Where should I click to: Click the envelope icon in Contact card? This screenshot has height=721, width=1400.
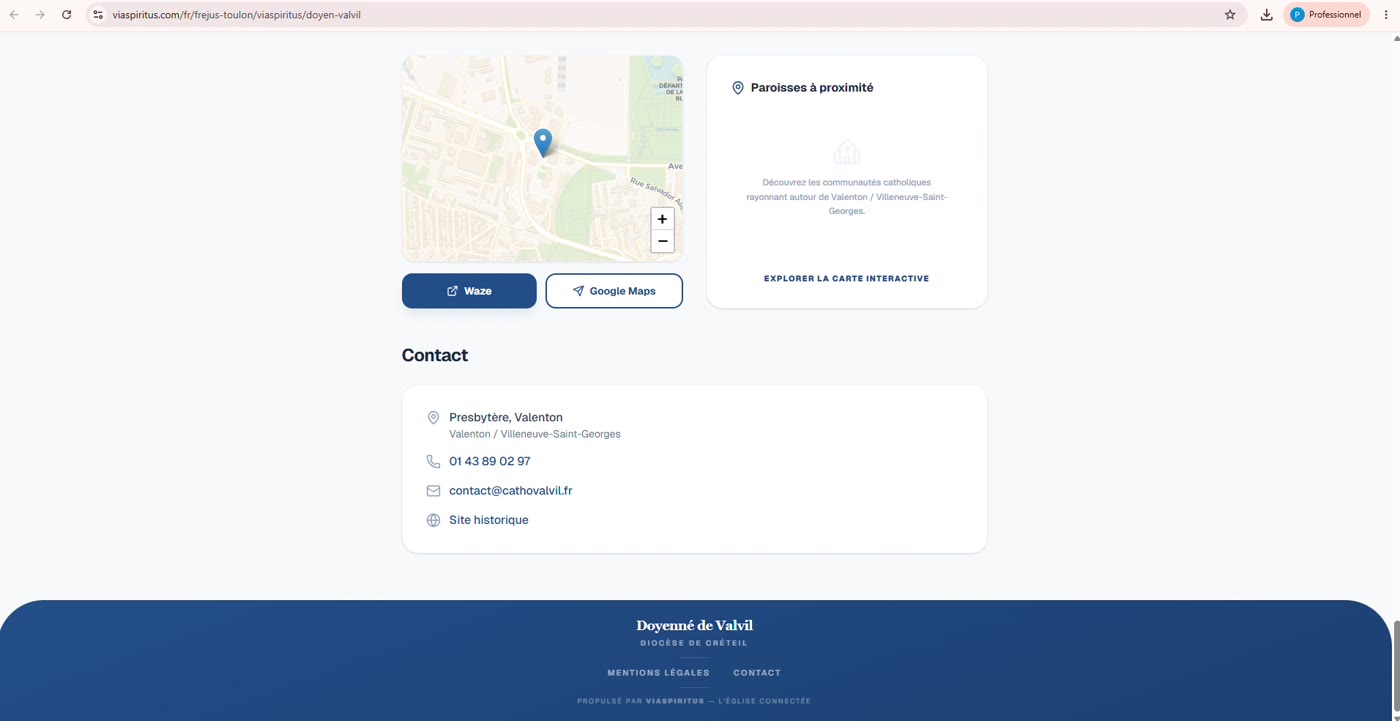click(x=433, y=491)
